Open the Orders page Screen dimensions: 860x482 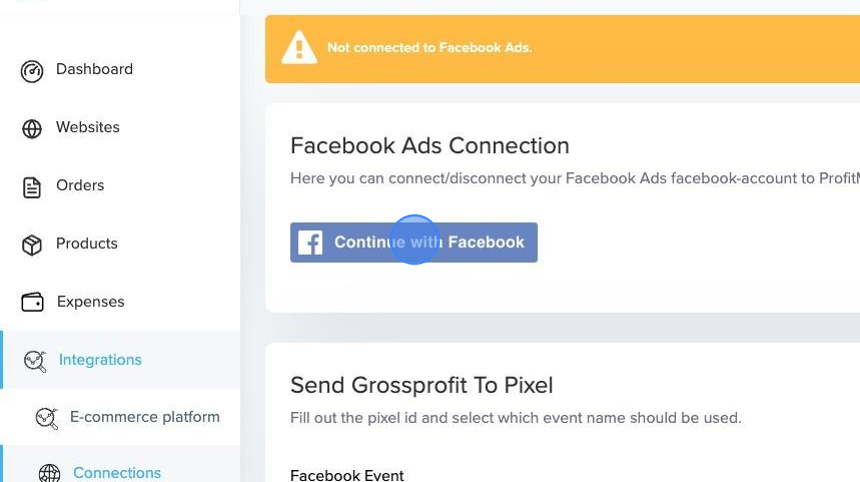(80, 185)
